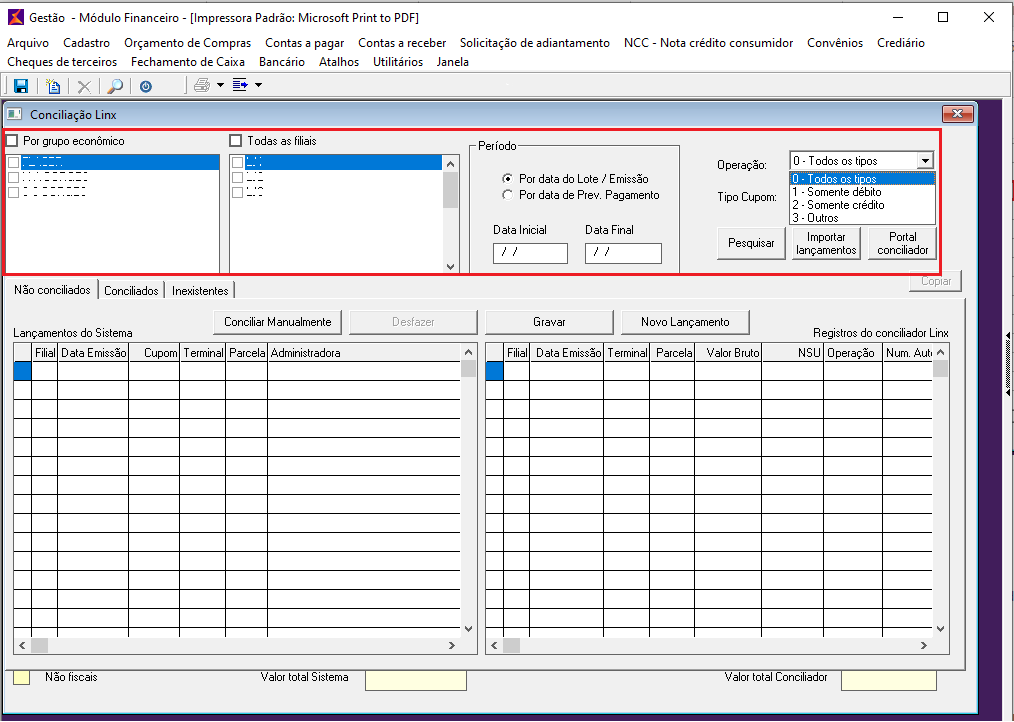Click the new document toolbar icon
The width and height of the screenshot is (1014, 722).
click(x=54, y=86)
